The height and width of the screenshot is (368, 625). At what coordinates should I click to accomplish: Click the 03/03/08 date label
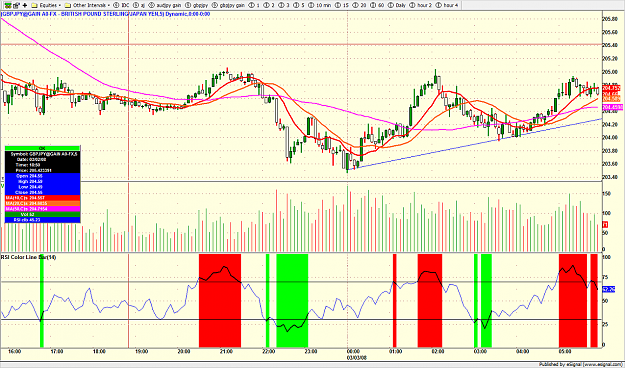click(x=356, y=358)
